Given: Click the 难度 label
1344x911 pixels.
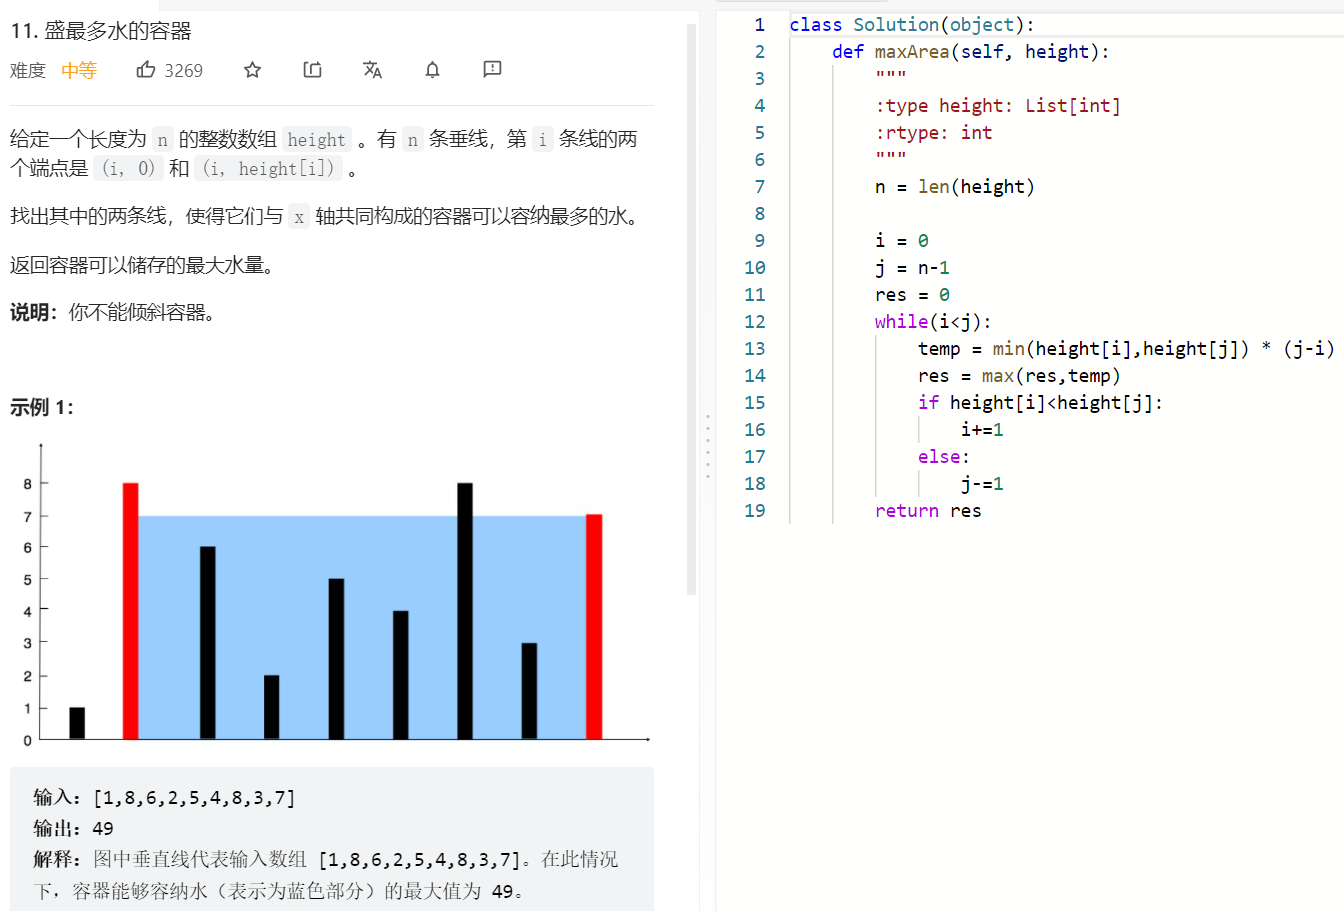Looking at the screenshot, I should coord(28,70).
